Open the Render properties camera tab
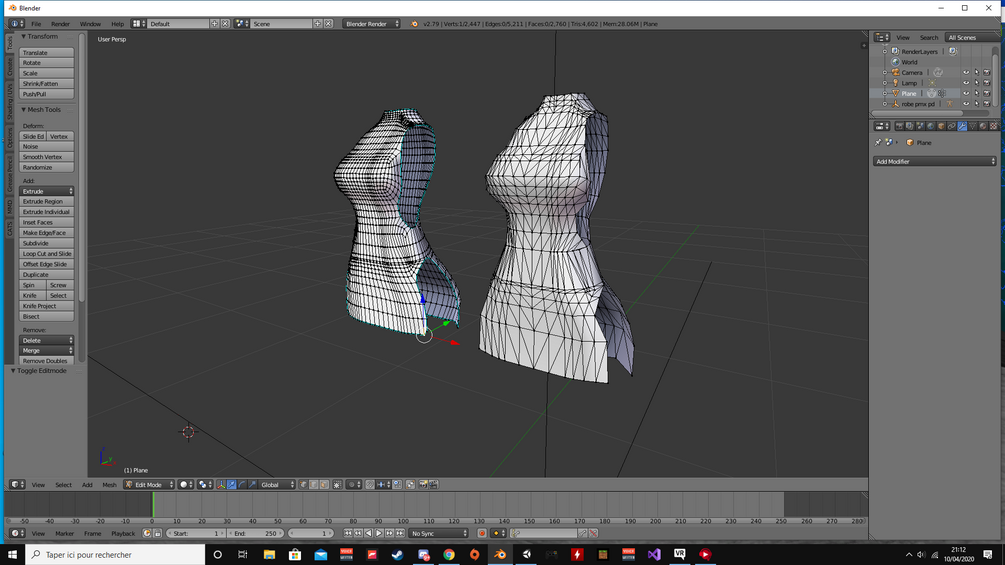The width and height of the screenshot is (1005, 565). click(x=899, y=126)
